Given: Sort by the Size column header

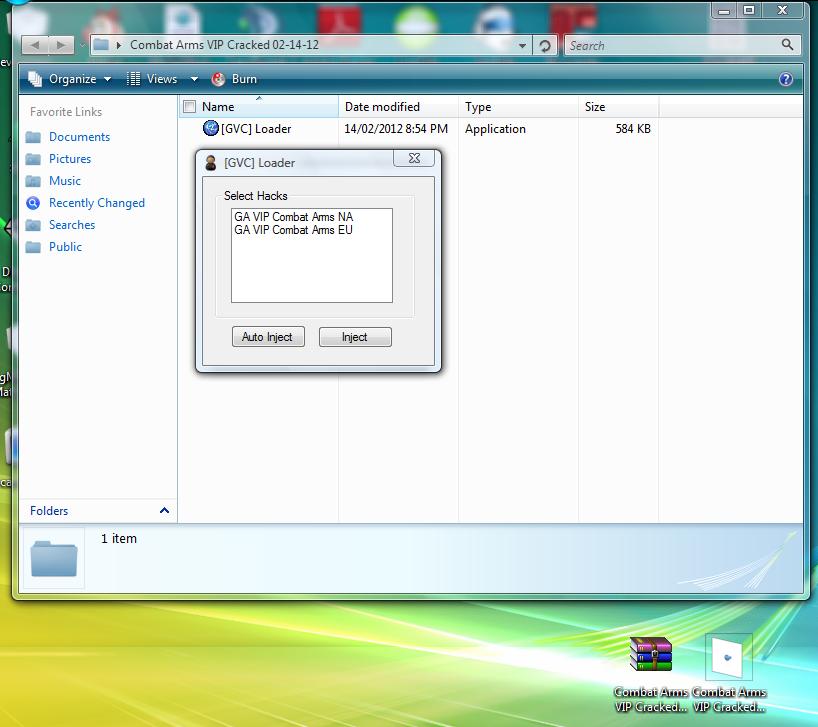Looking at the screenshot, I should 618,106.
